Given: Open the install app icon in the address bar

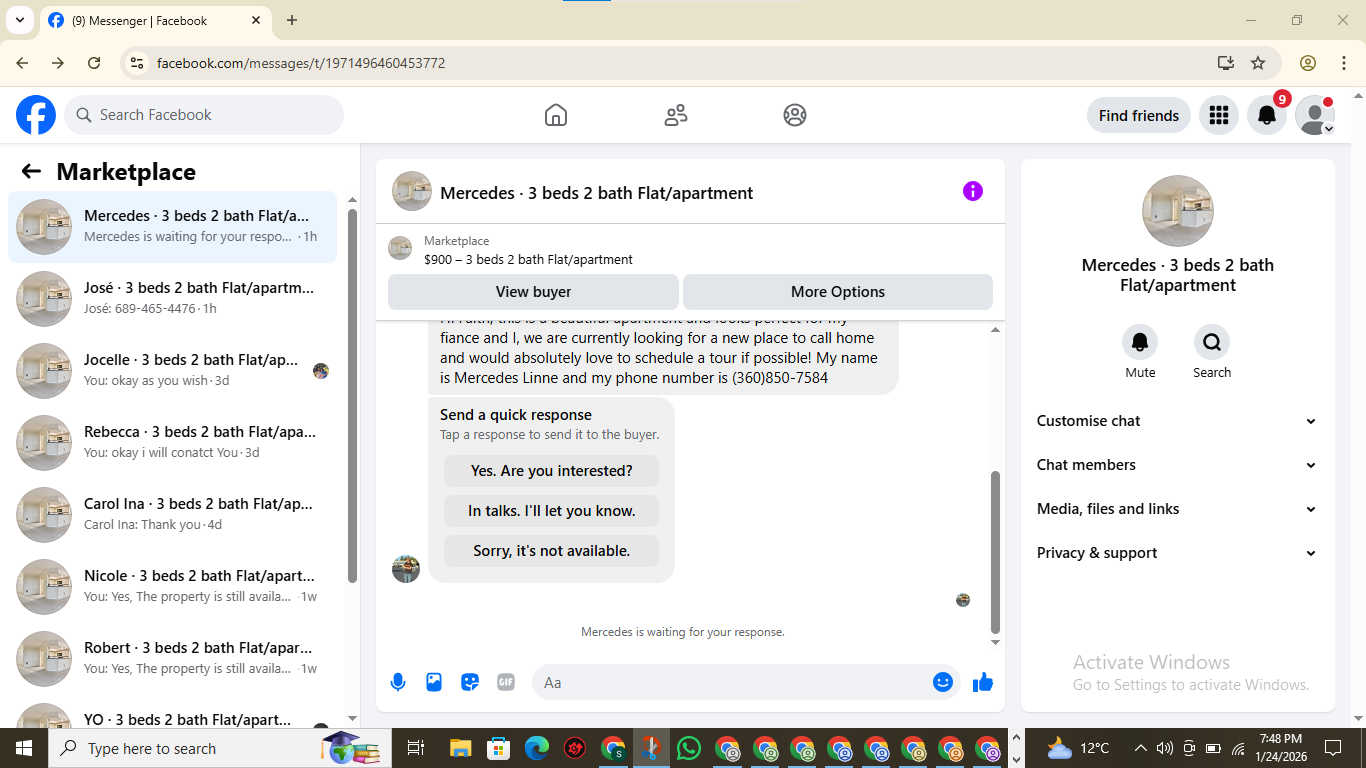Looking at the screenshot, I should pos(1226,63).
